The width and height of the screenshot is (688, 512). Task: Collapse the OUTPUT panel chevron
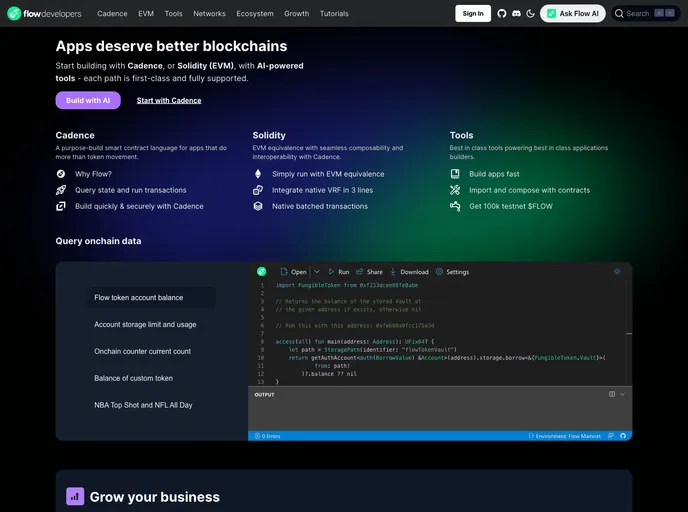(x=623, y=394)
